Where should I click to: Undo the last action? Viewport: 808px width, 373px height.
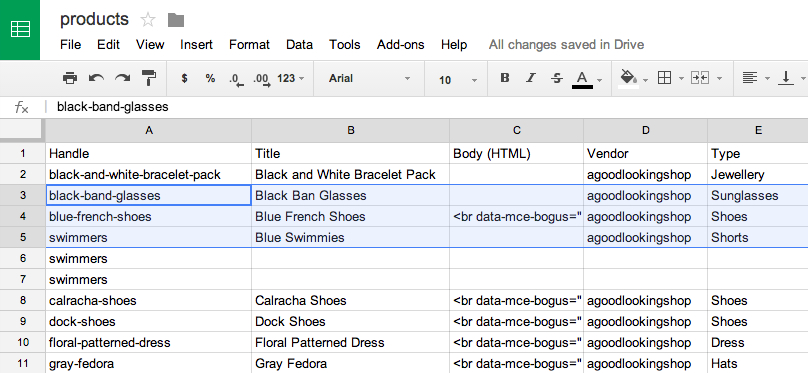(x=96, y=78)
